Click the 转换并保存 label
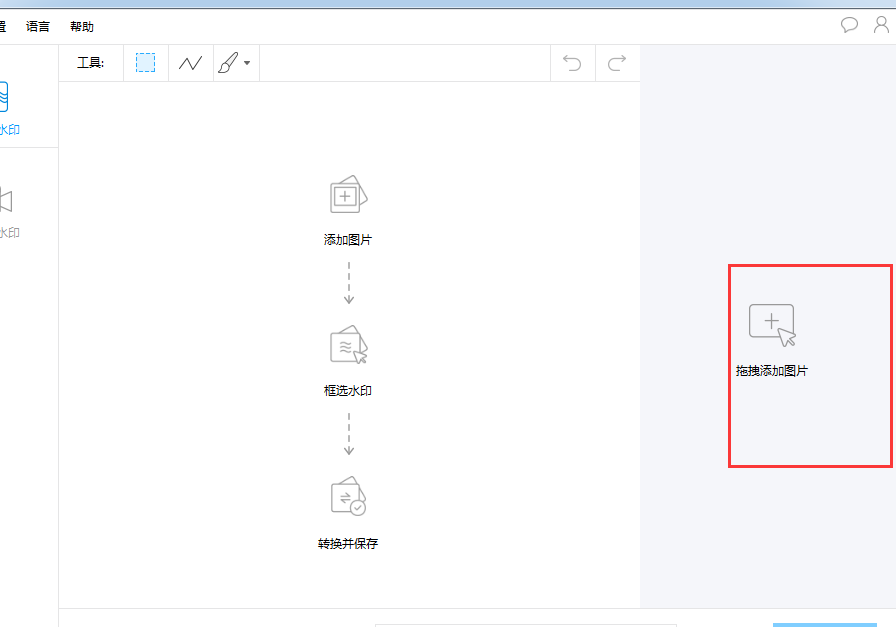This screenshot has width=896, height=627. (x=348, y=544)
